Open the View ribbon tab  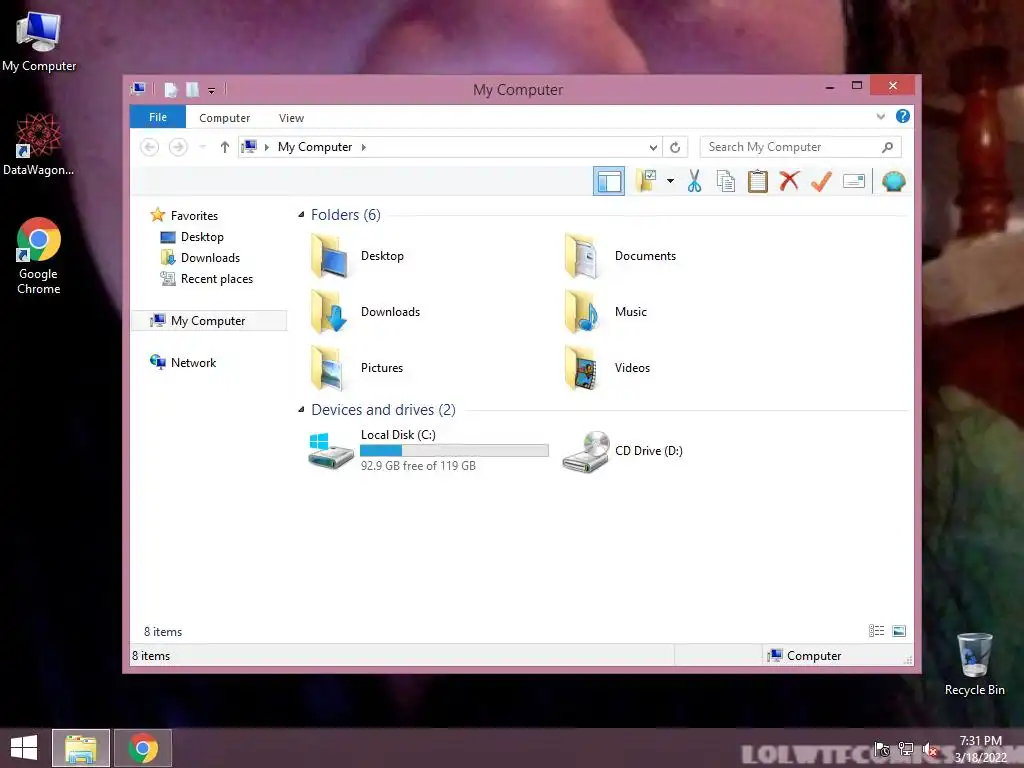point(291,118)
